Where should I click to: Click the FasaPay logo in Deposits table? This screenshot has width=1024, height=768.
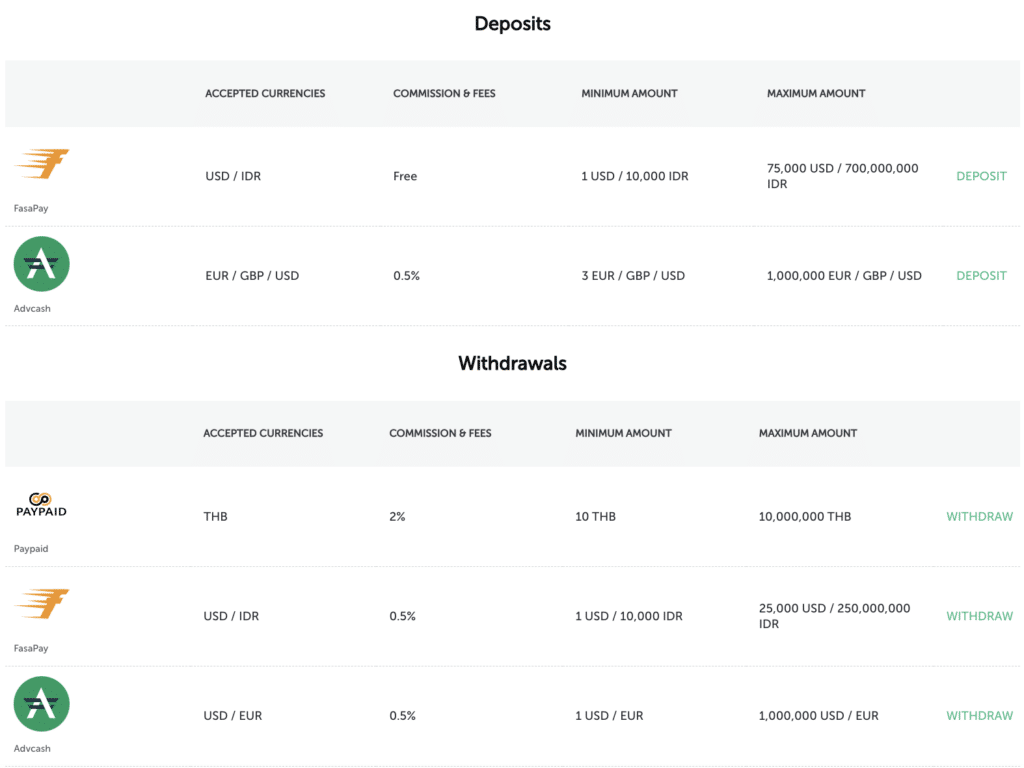tap(42, 165)
